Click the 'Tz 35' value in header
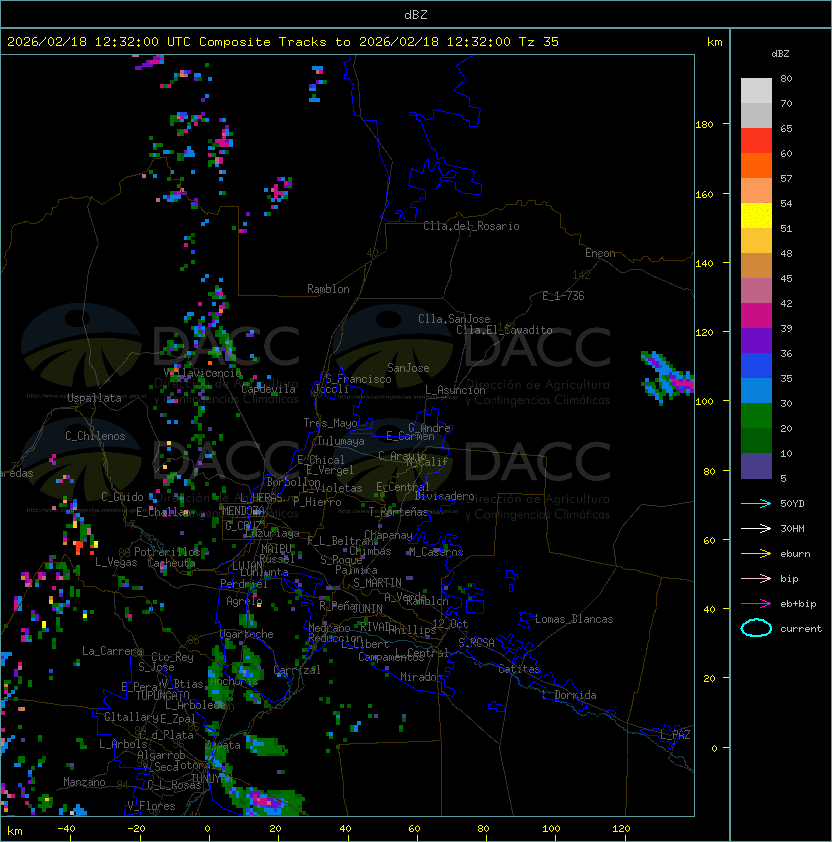832x842 pixels. 539,42
